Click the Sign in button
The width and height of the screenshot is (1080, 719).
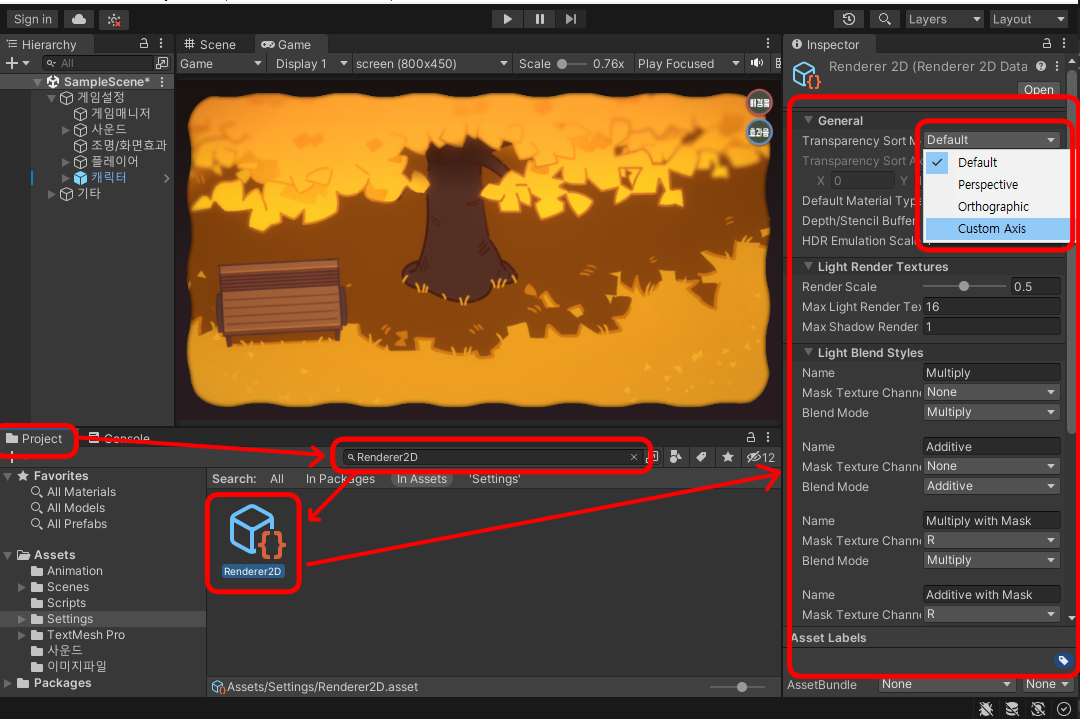(x=32, y=19)
